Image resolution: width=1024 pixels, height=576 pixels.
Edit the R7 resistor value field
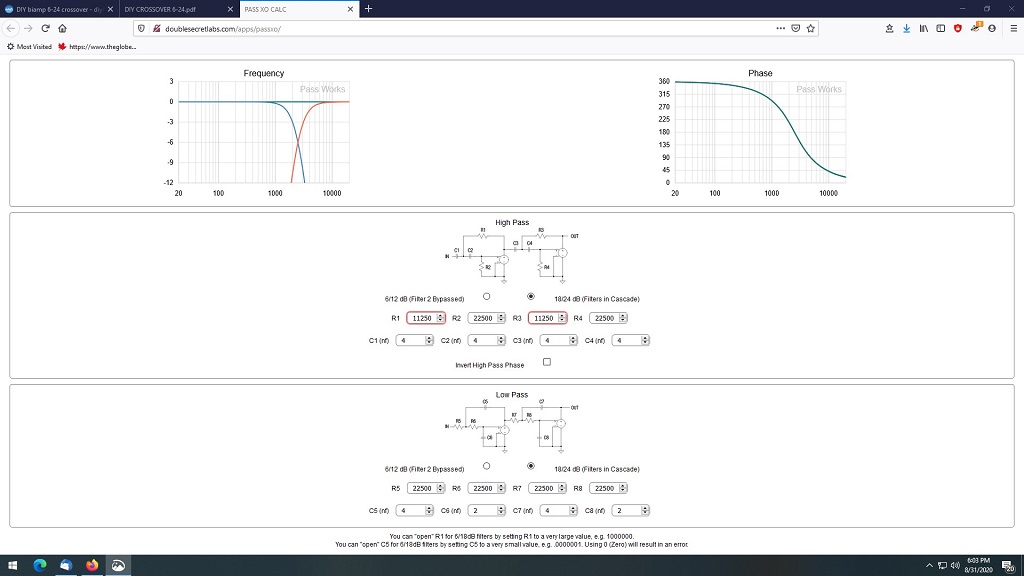[x=547, y=488]
